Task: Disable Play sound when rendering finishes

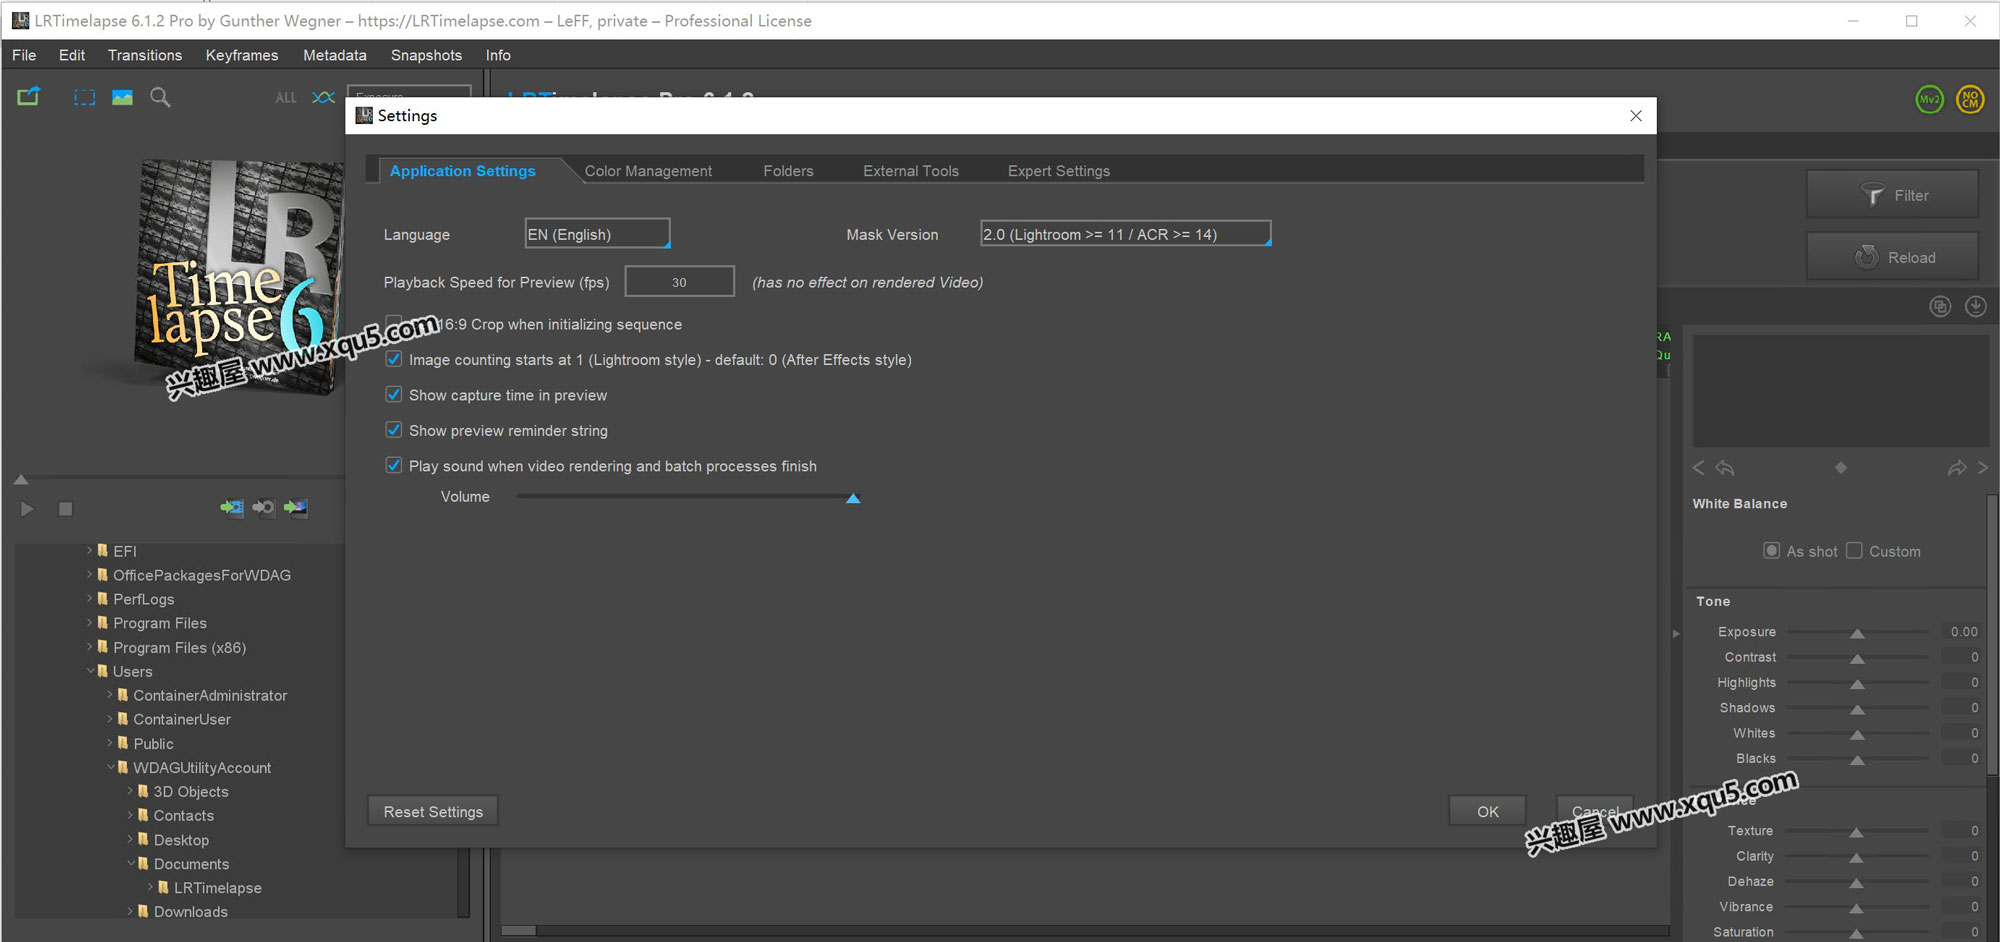Action: (394, 466)
